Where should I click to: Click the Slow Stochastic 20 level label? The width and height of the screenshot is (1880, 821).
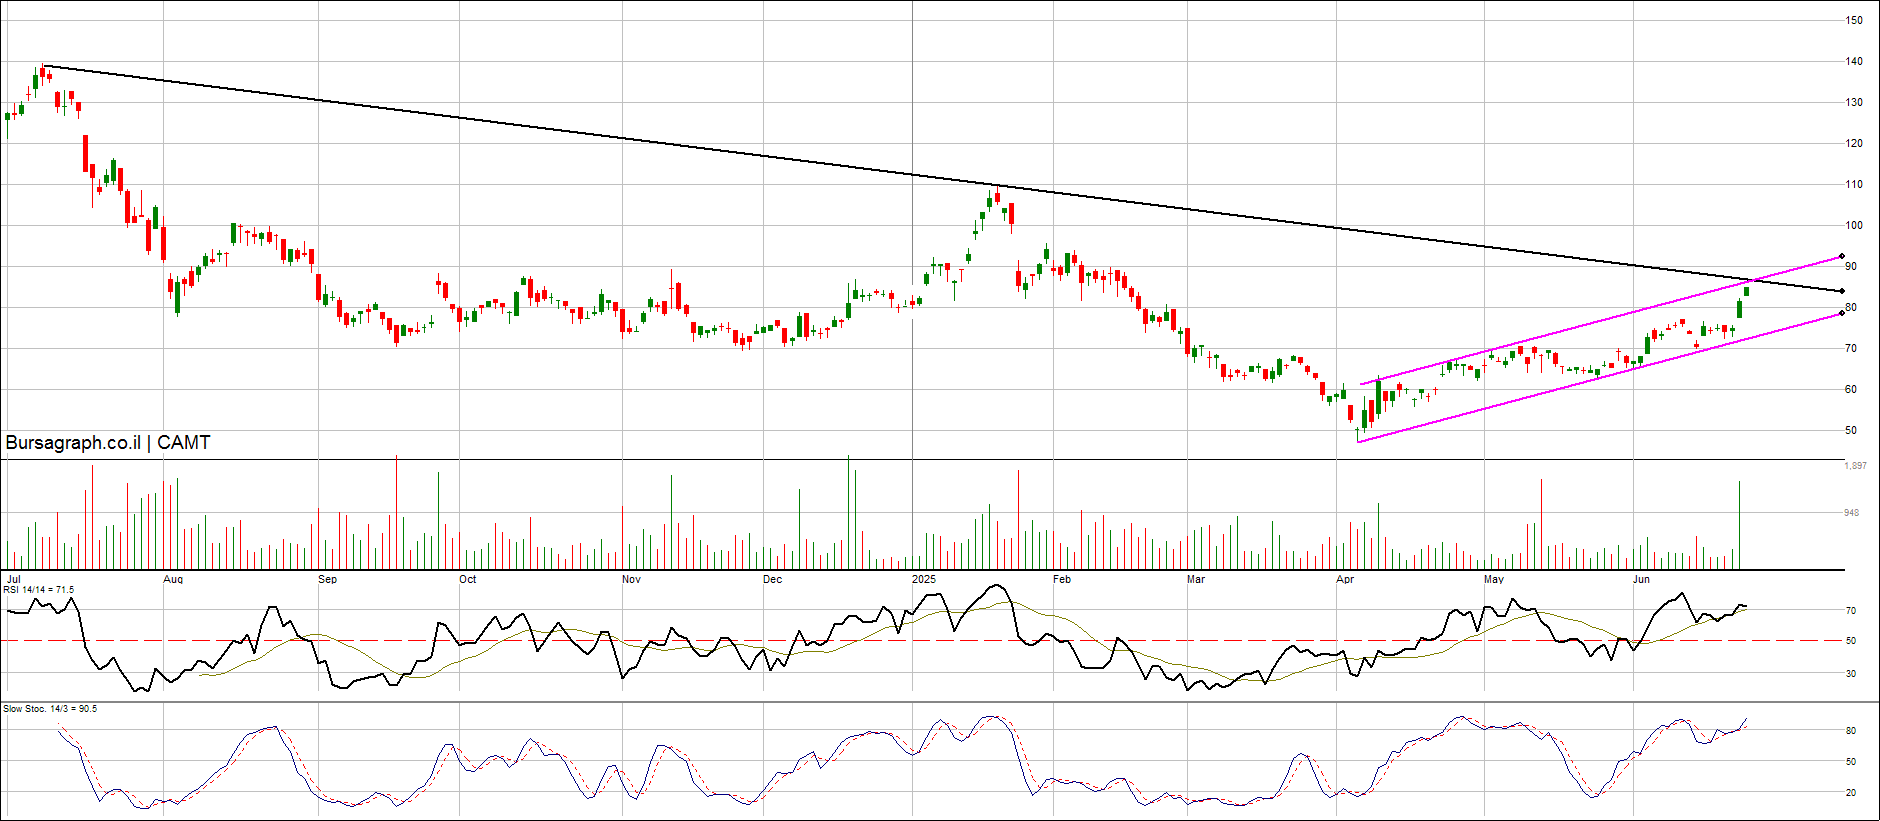pyautogui.click(x=1851, y=793)
